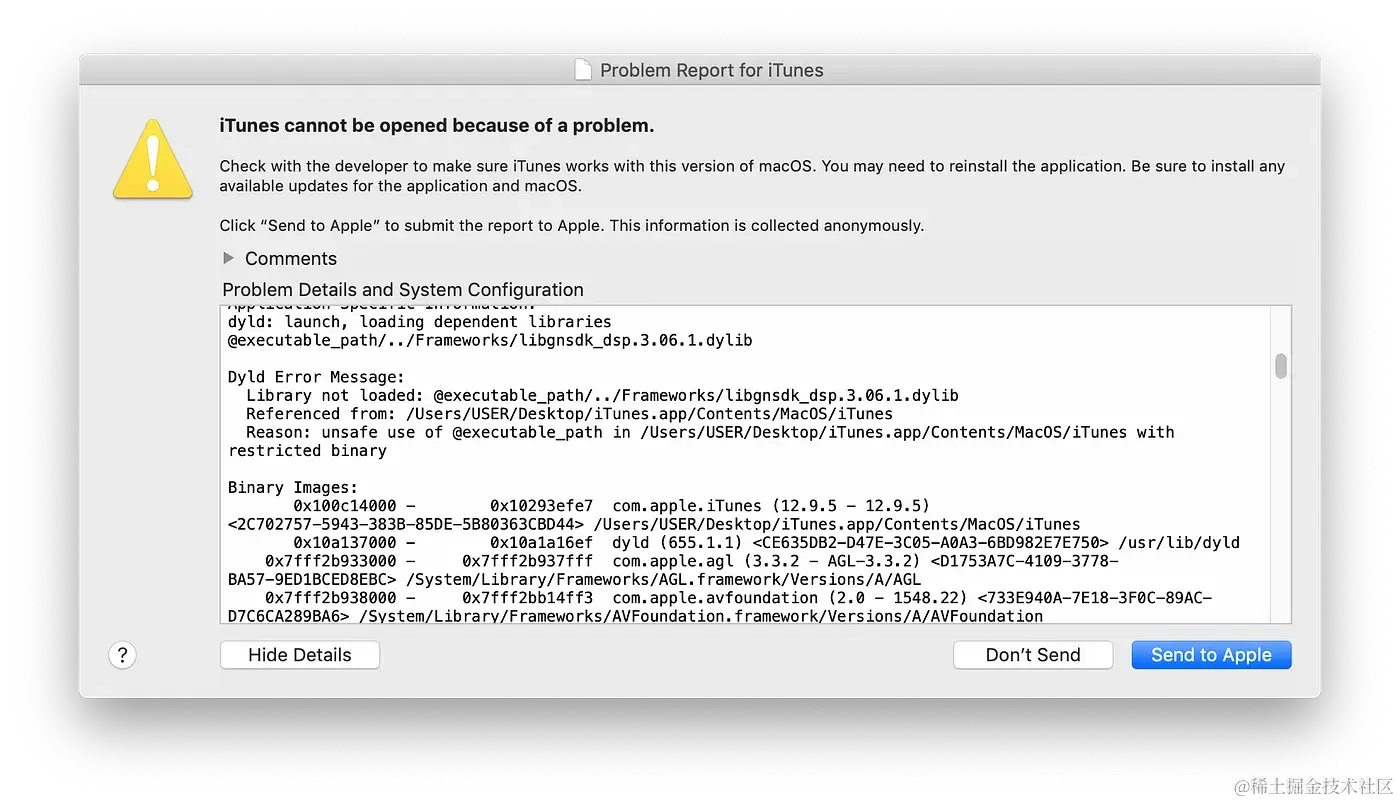Click the AGL.framework/Versions/A/AGL path line
The height and width of the screenshot is (803, 1400).
(x=574, y=579)
